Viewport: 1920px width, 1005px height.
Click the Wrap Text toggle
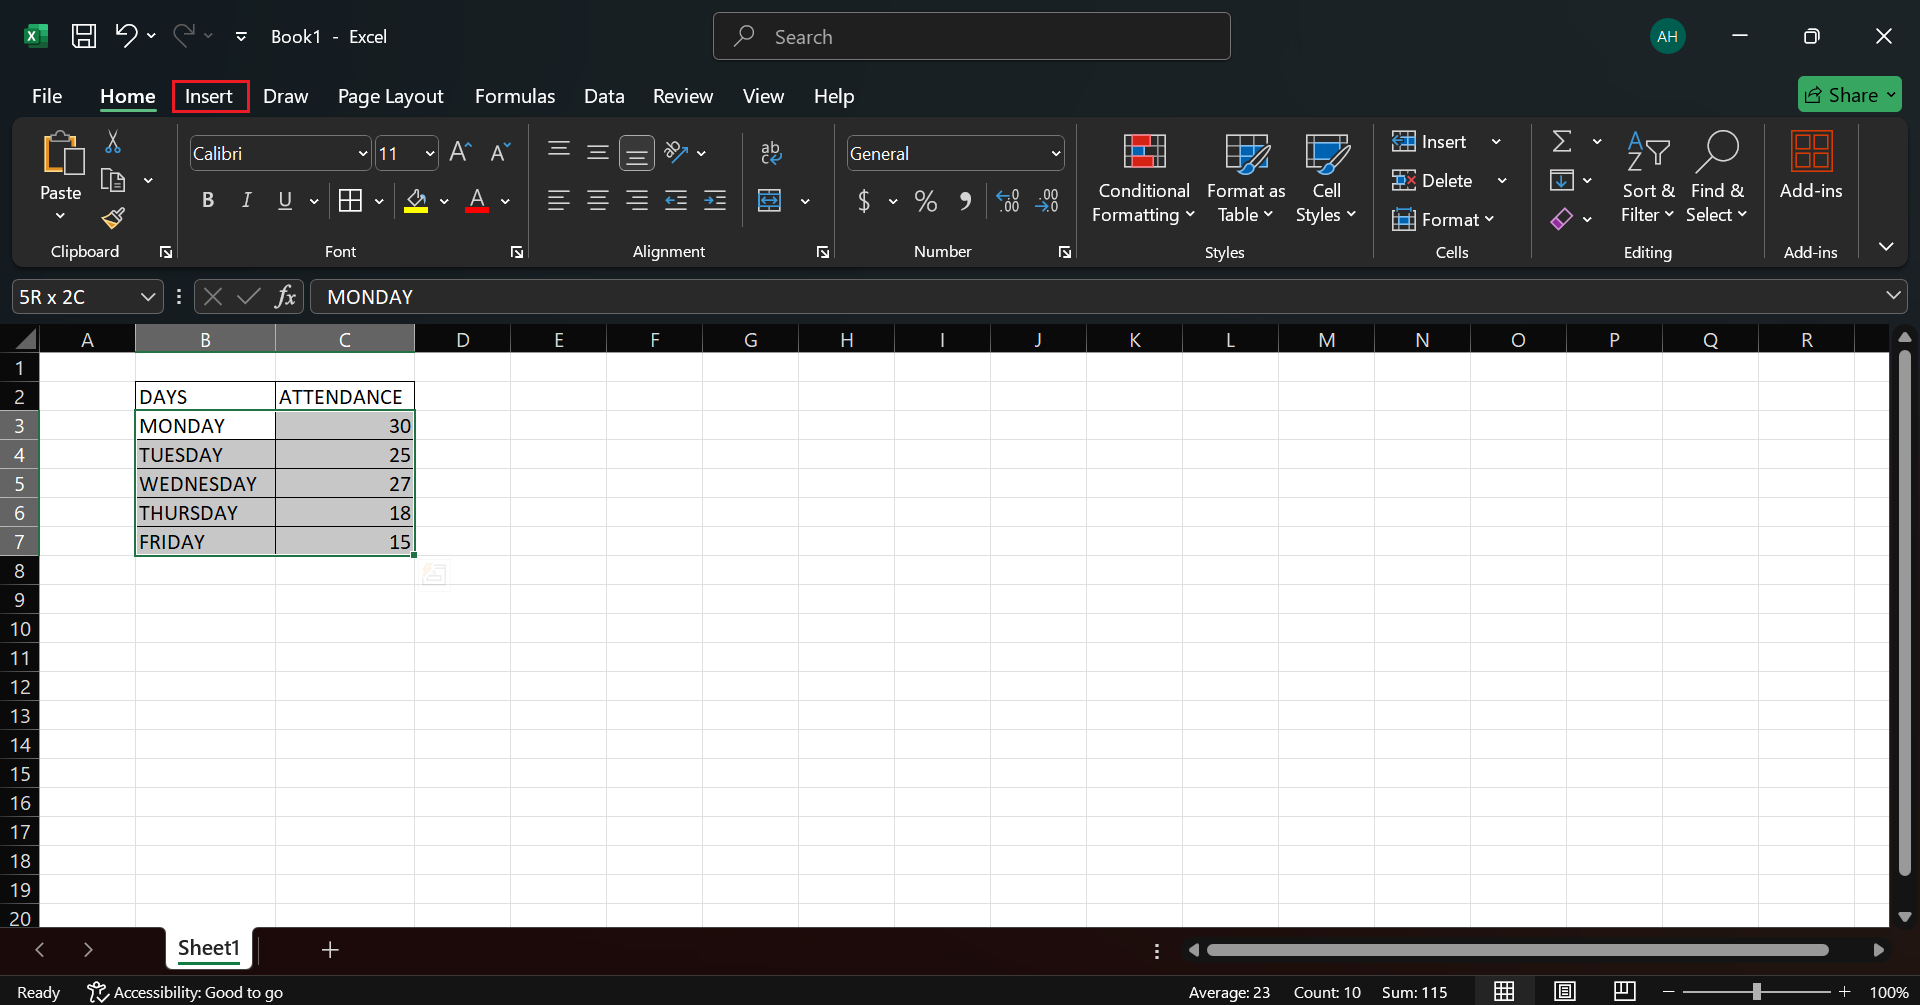pos(771,152)
